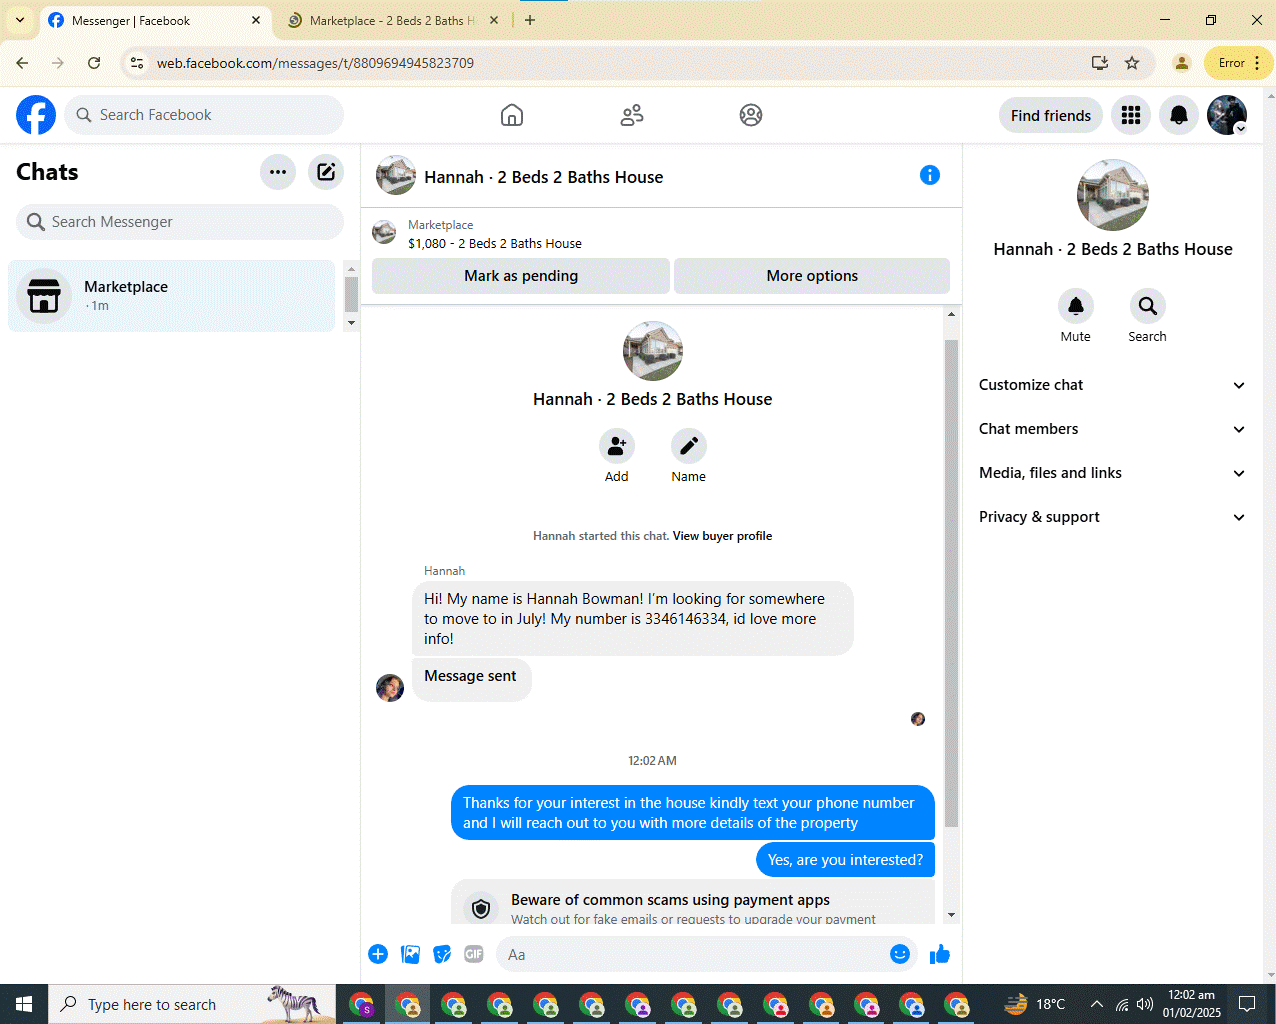Expand the Privacy & support section
This screenshot has width=1276, height=1024.
[1112, 517]
